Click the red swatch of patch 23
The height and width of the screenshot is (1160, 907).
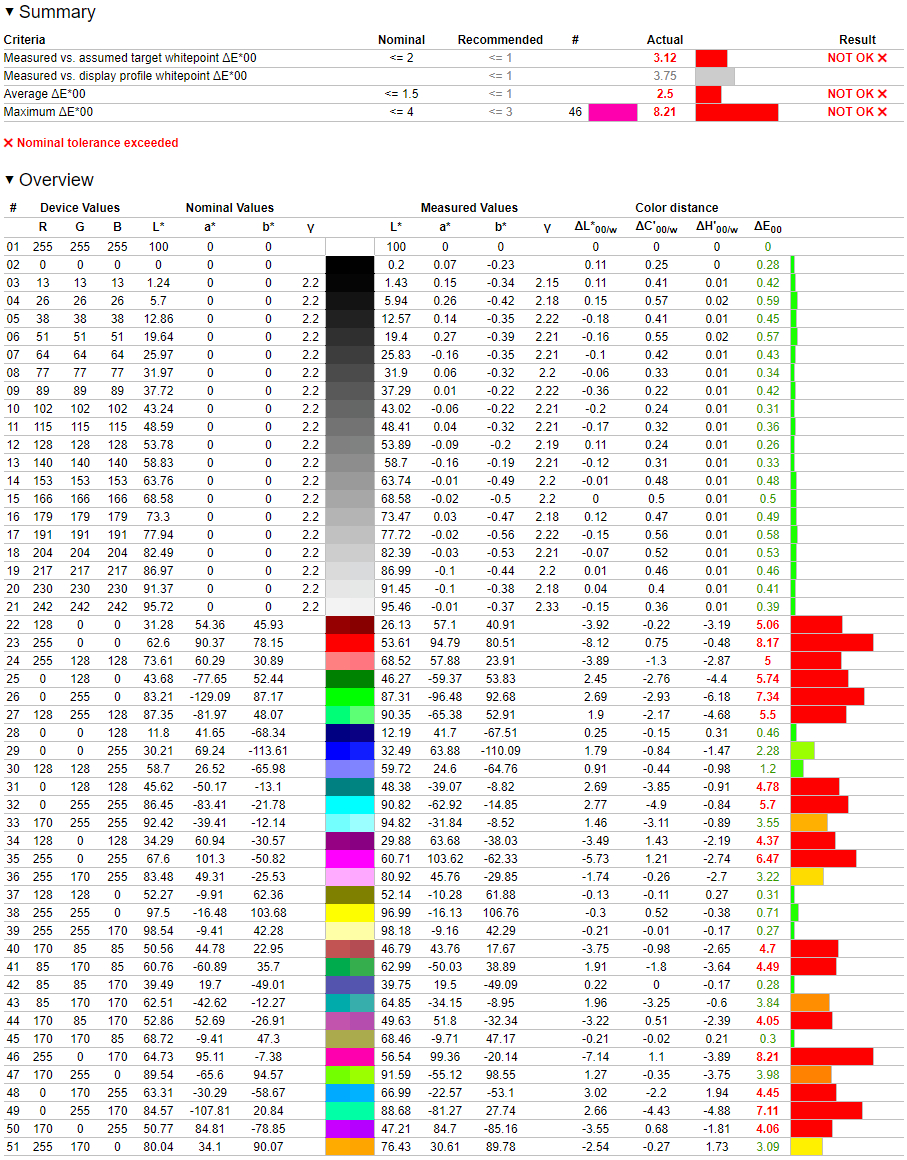pyautogui.click(x=350, y=643)
